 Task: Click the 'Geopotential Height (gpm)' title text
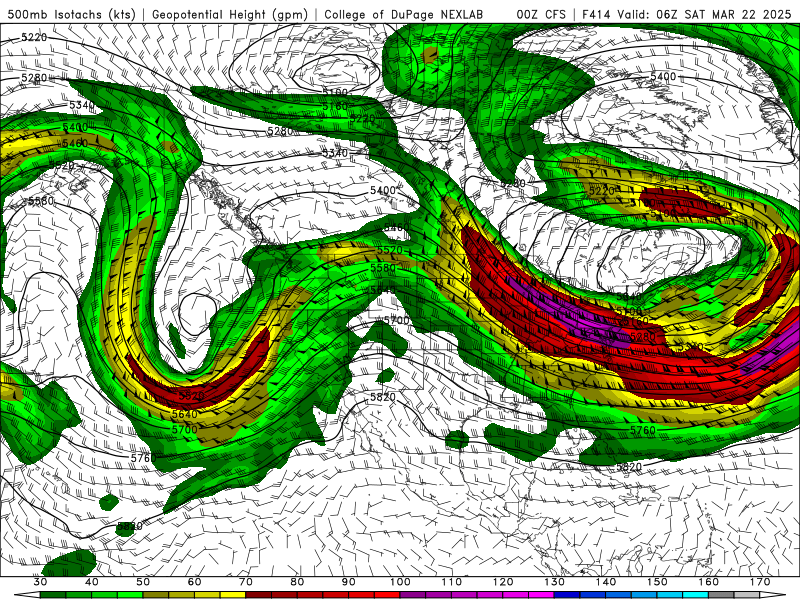[230, 14]
